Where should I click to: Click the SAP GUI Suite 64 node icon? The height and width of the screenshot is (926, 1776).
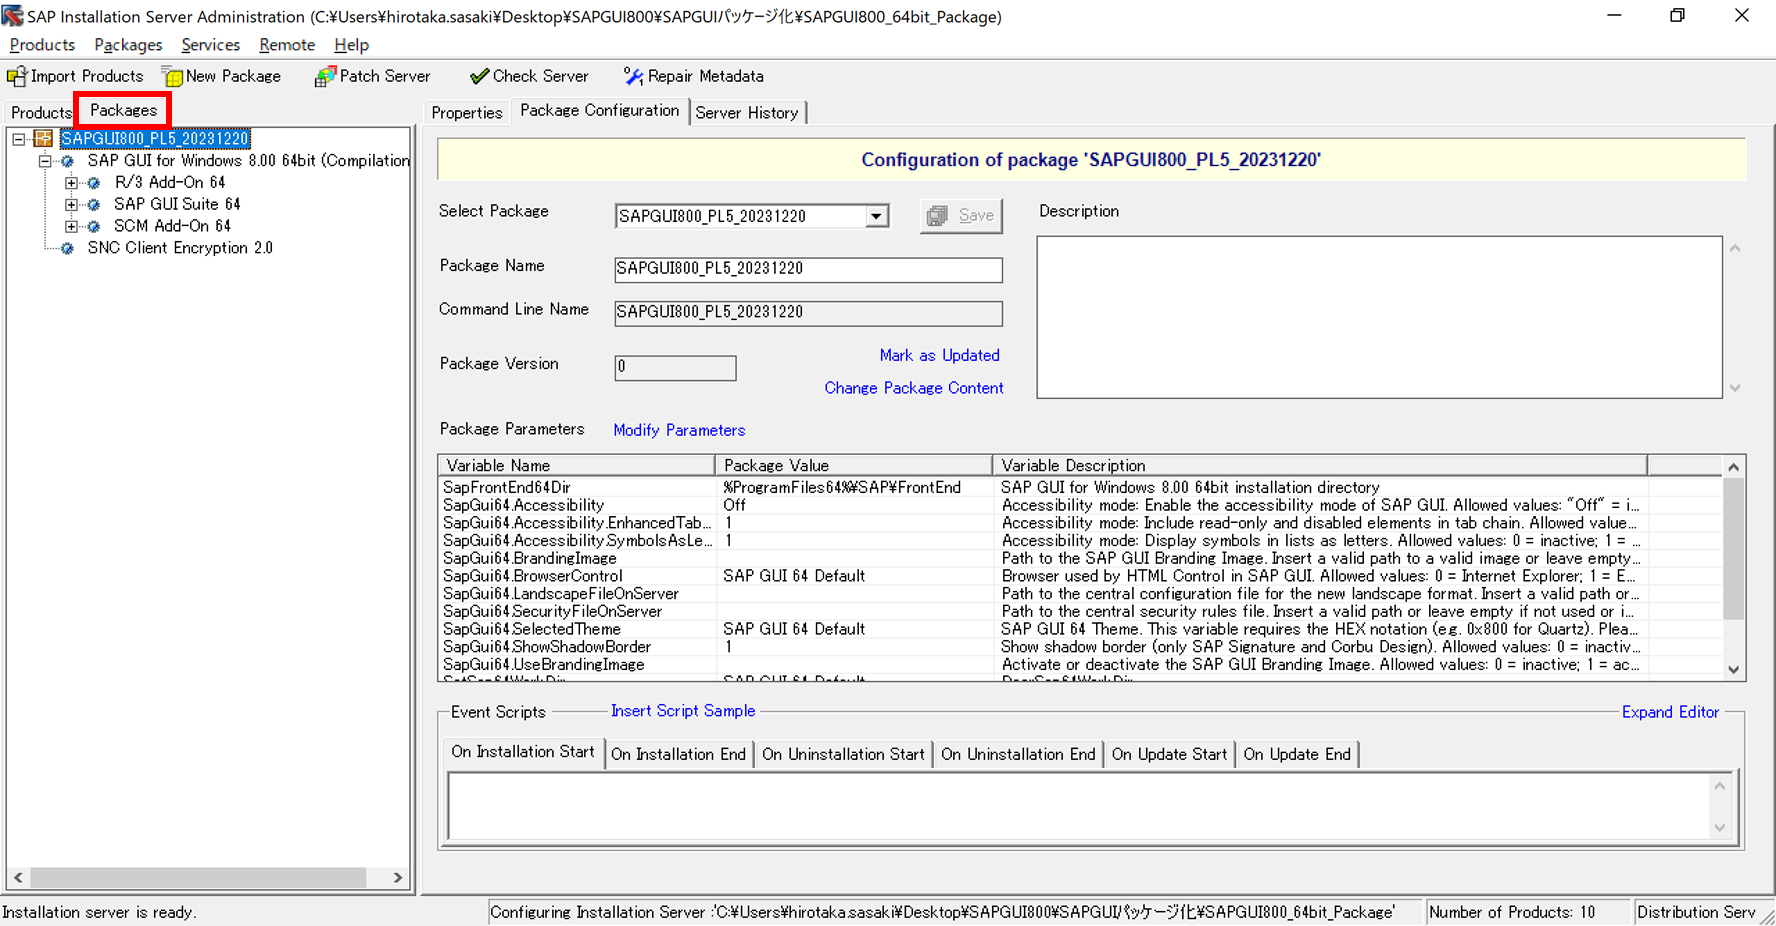(94, 205)
